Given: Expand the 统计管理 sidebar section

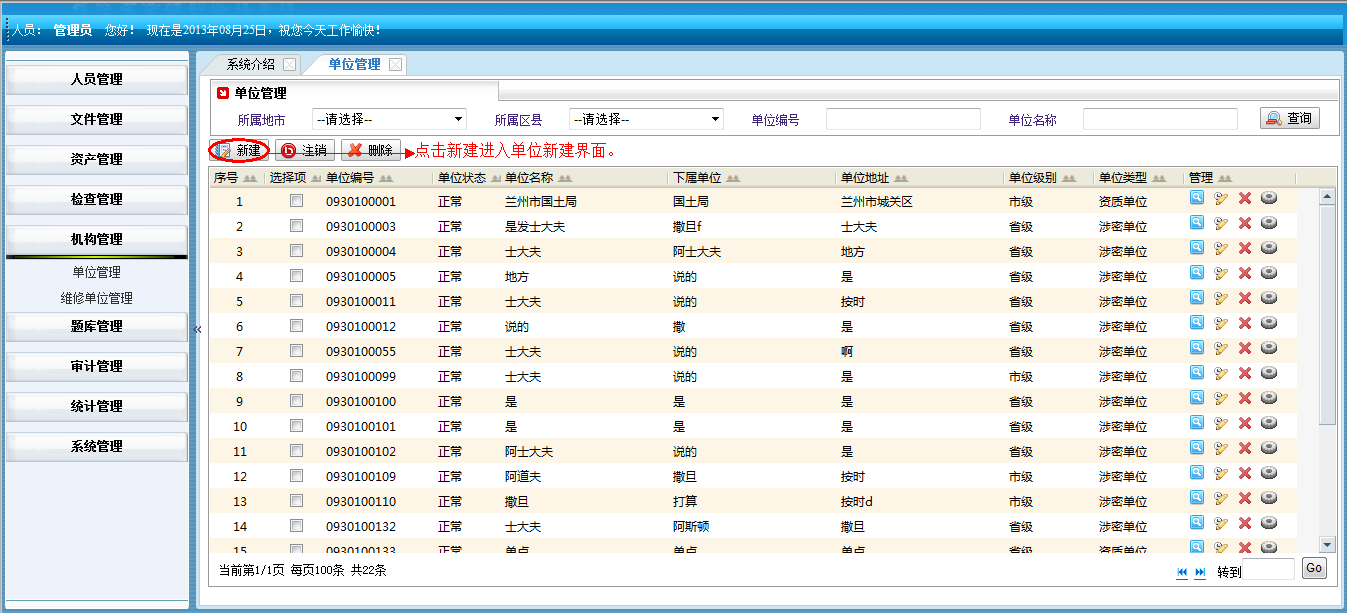Looking at the screenshot, I should pos(97,406).
